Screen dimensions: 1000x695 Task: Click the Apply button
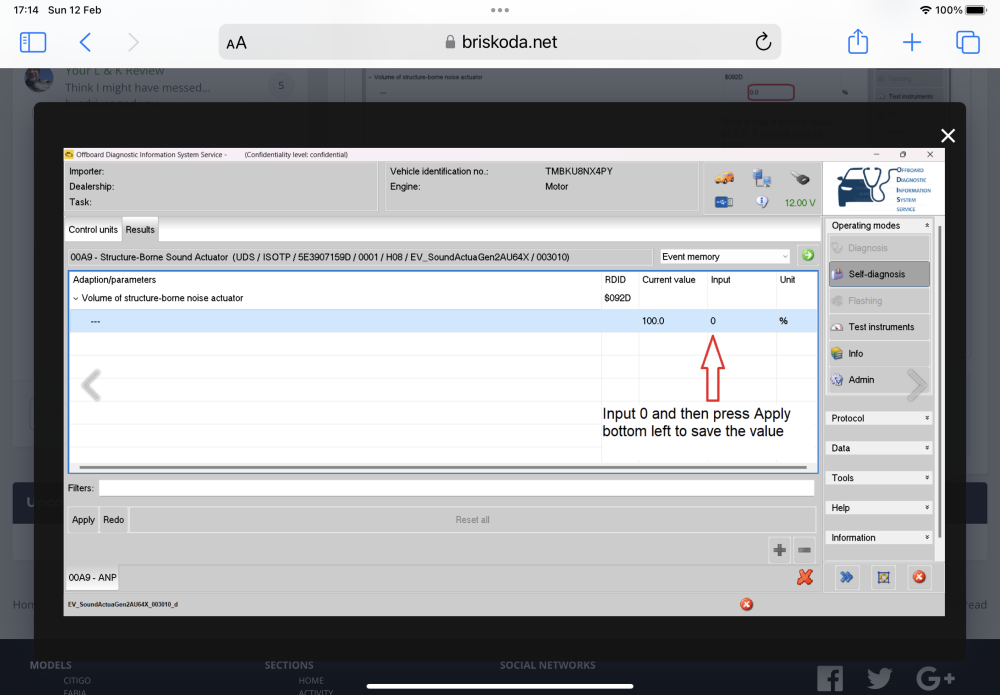(83, 520)
